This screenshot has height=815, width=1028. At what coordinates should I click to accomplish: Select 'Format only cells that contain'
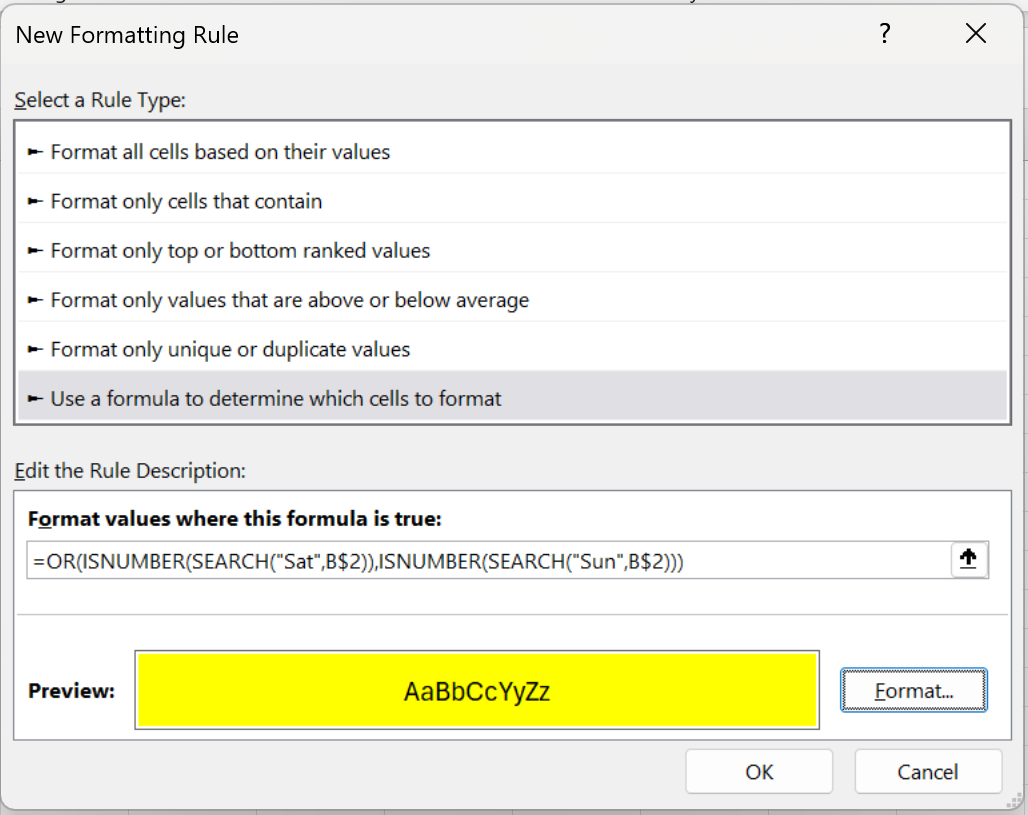click(513, 201)
